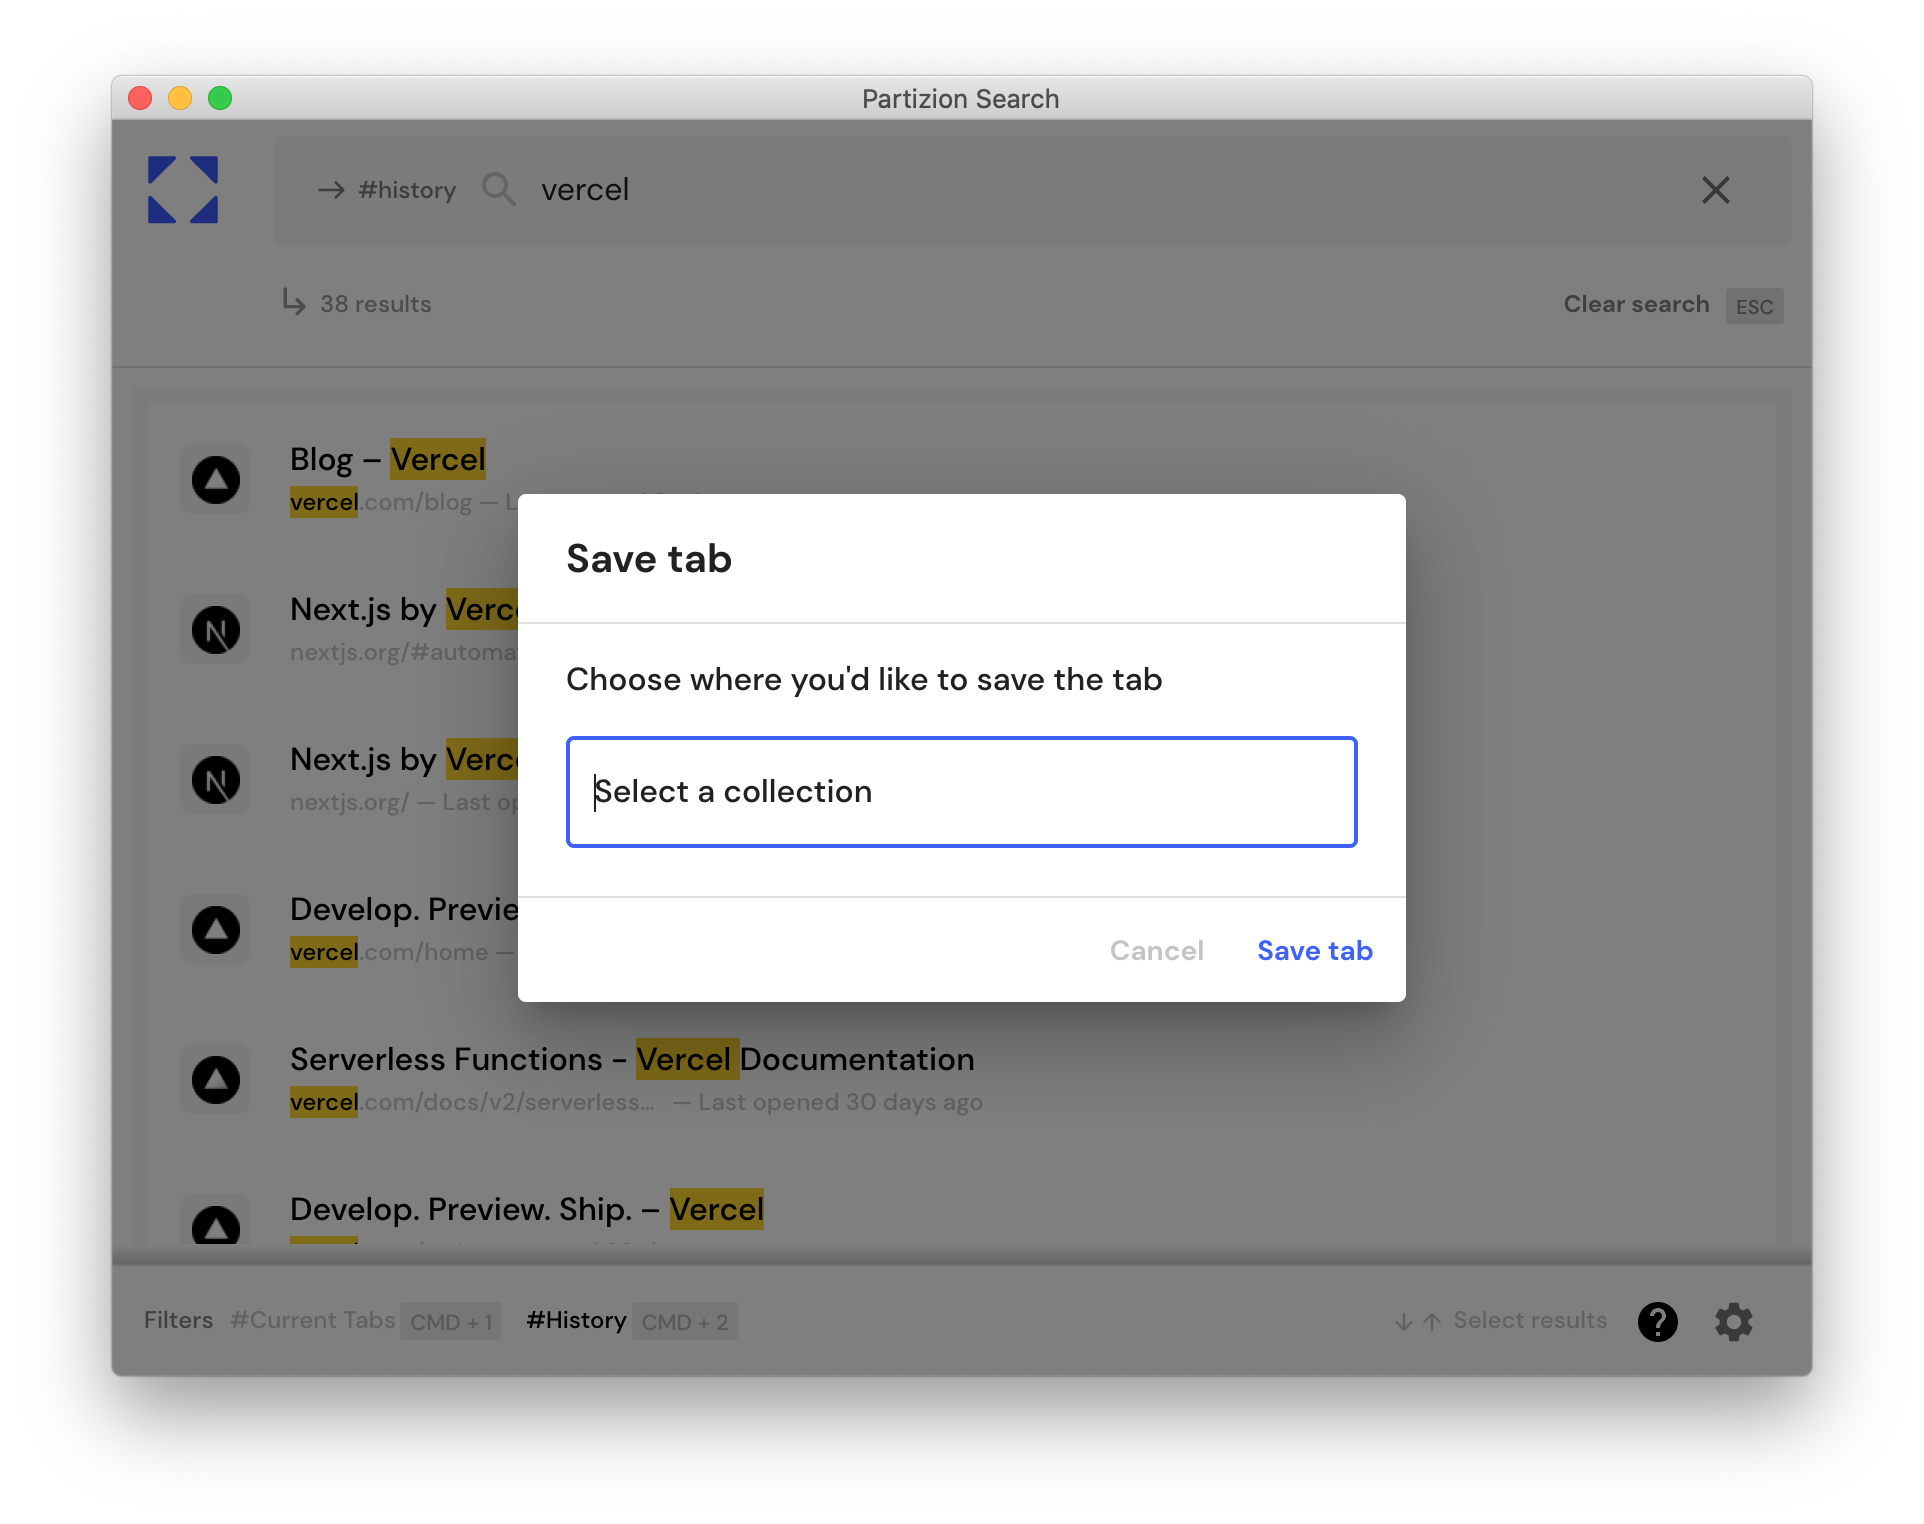Screen dimensions: 1924x1524
Task: Click the Vercel favicon on vercel.com/home row
Action: [216, 930]
